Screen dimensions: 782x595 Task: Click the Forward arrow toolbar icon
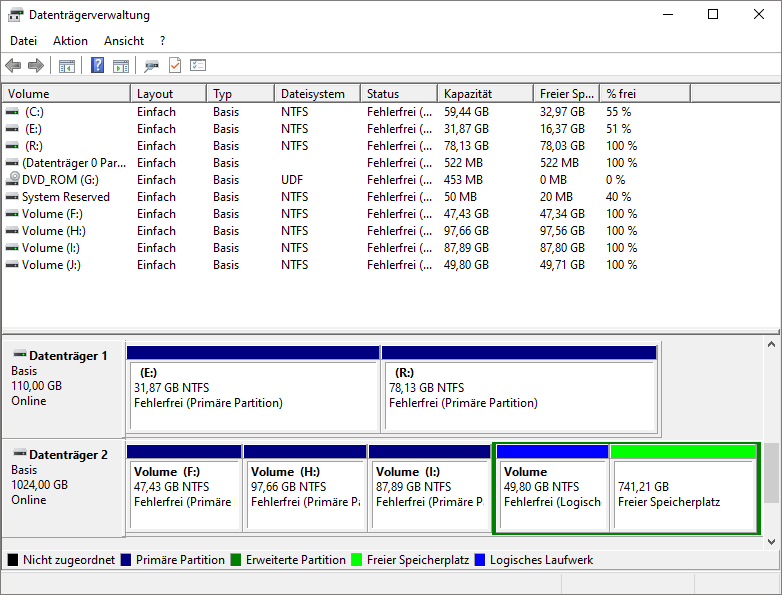pos(36,66)
